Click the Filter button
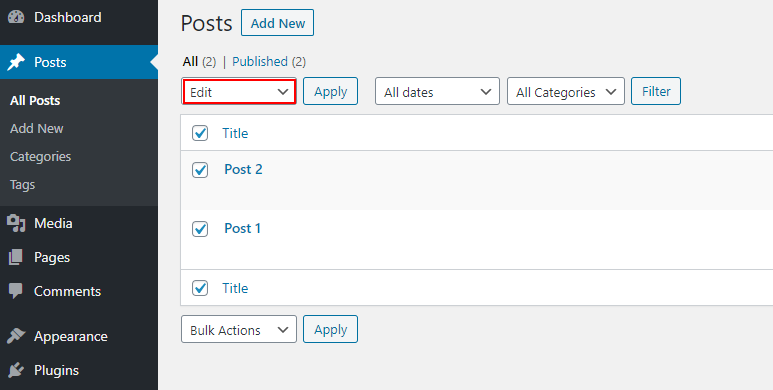 click(x=656, y=91)
